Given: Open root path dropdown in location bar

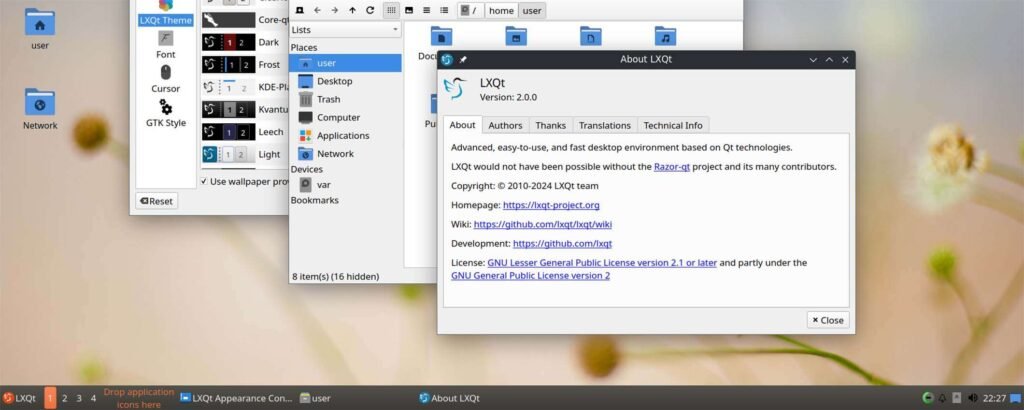Looking at the screenshot, I should (468, 10).
